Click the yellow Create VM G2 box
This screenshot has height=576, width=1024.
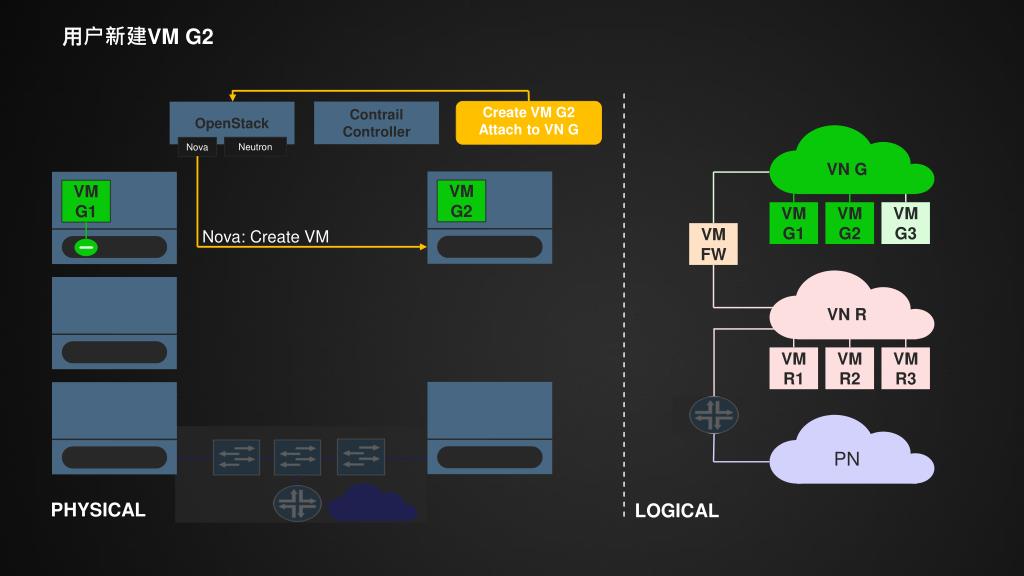point(528,122)
